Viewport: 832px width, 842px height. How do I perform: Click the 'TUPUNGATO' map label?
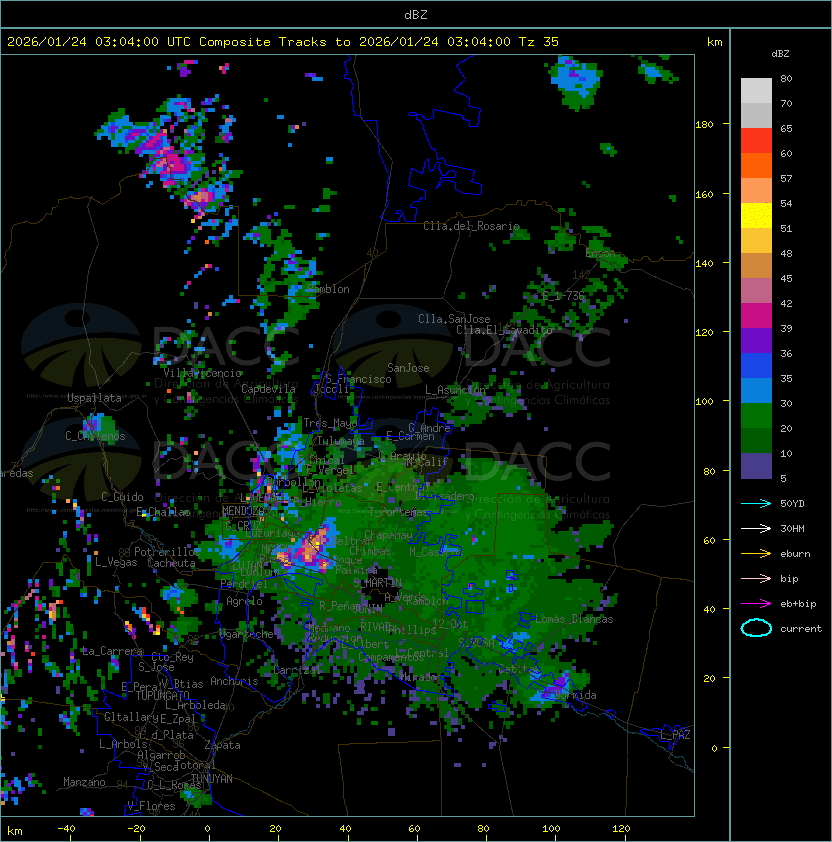(x=163, y=695)
